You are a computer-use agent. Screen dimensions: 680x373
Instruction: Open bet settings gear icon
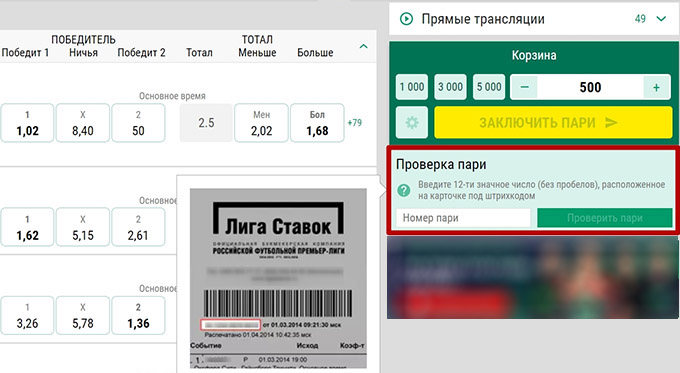412,123
